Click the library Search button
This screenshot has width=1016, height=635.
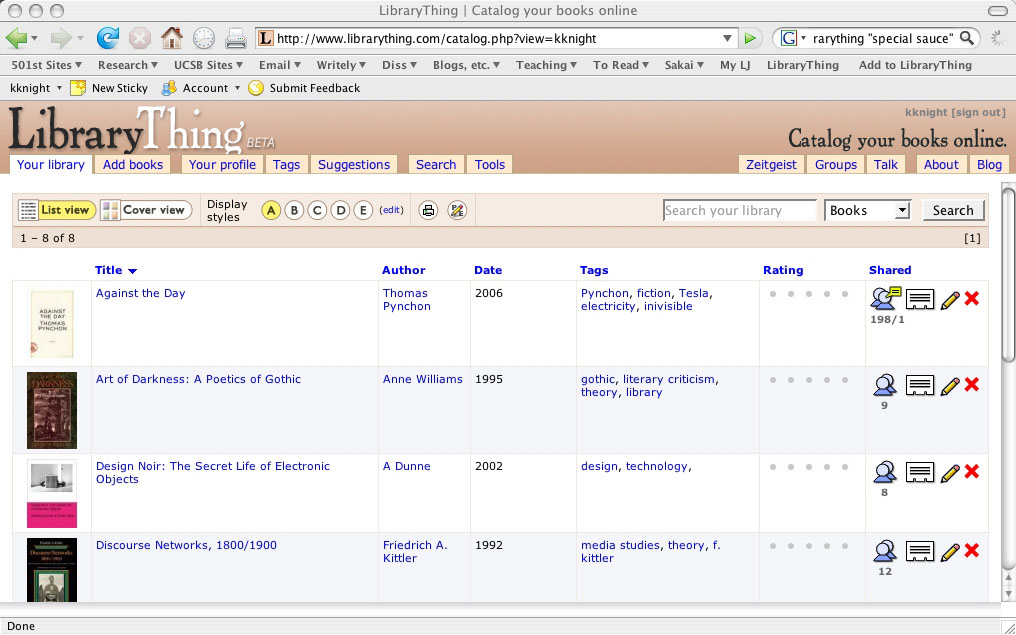point(953,211)
